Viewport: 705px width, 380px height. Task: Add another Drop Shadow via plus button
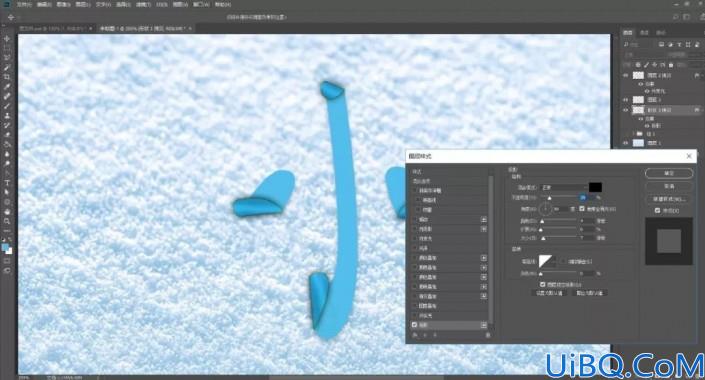point(484,325)
